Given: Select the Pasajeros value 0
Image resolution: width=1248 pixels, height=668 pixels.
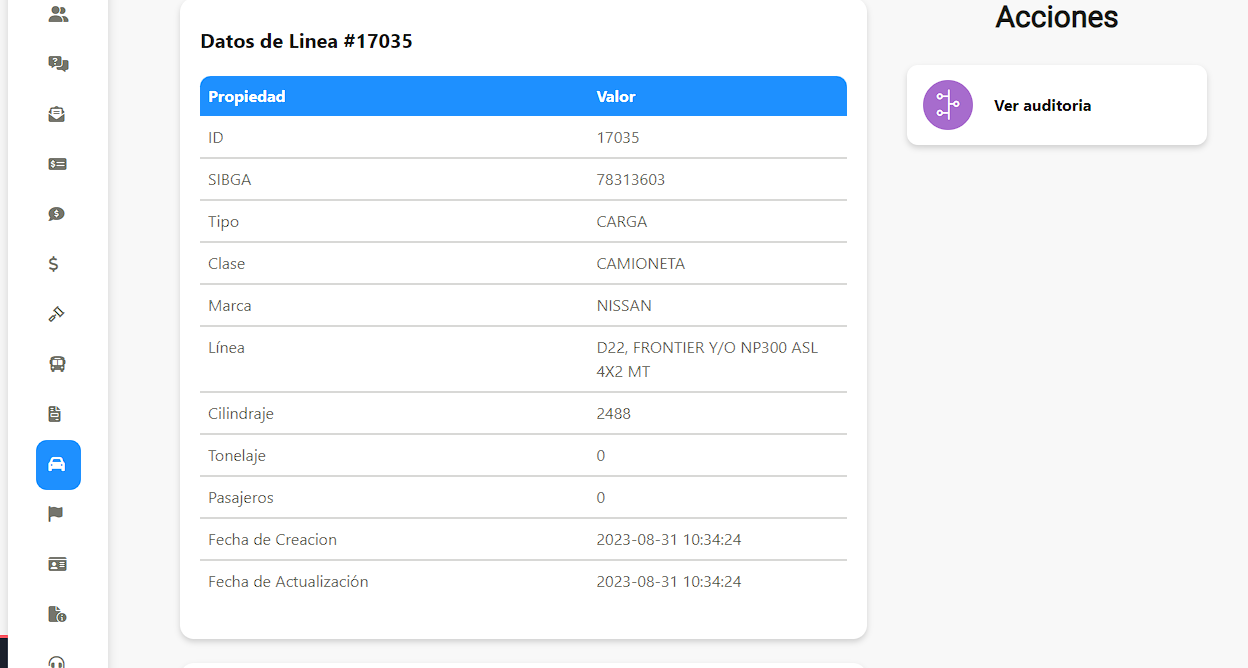Looking at the screenshot, I should click(x=601, y=498).
